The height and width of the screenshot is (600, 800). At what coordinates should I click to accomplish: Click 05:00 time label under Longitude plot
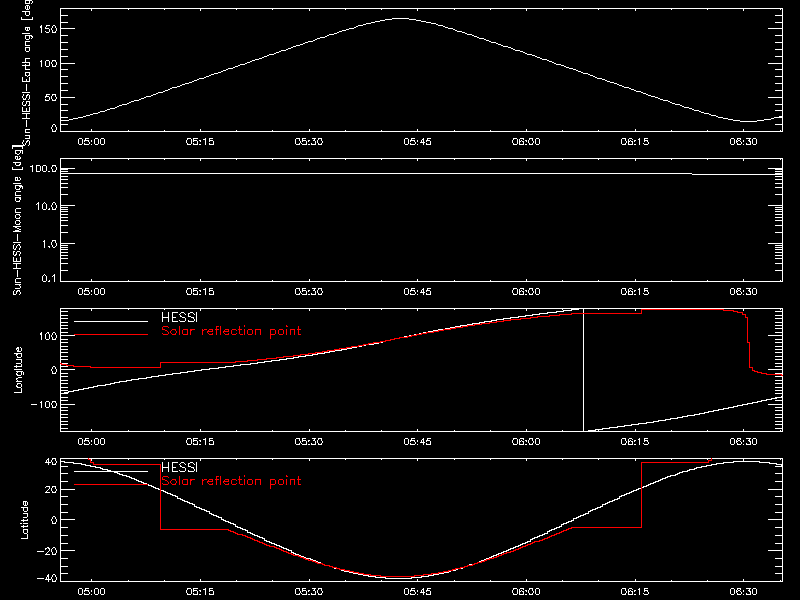tap(91, 442)
